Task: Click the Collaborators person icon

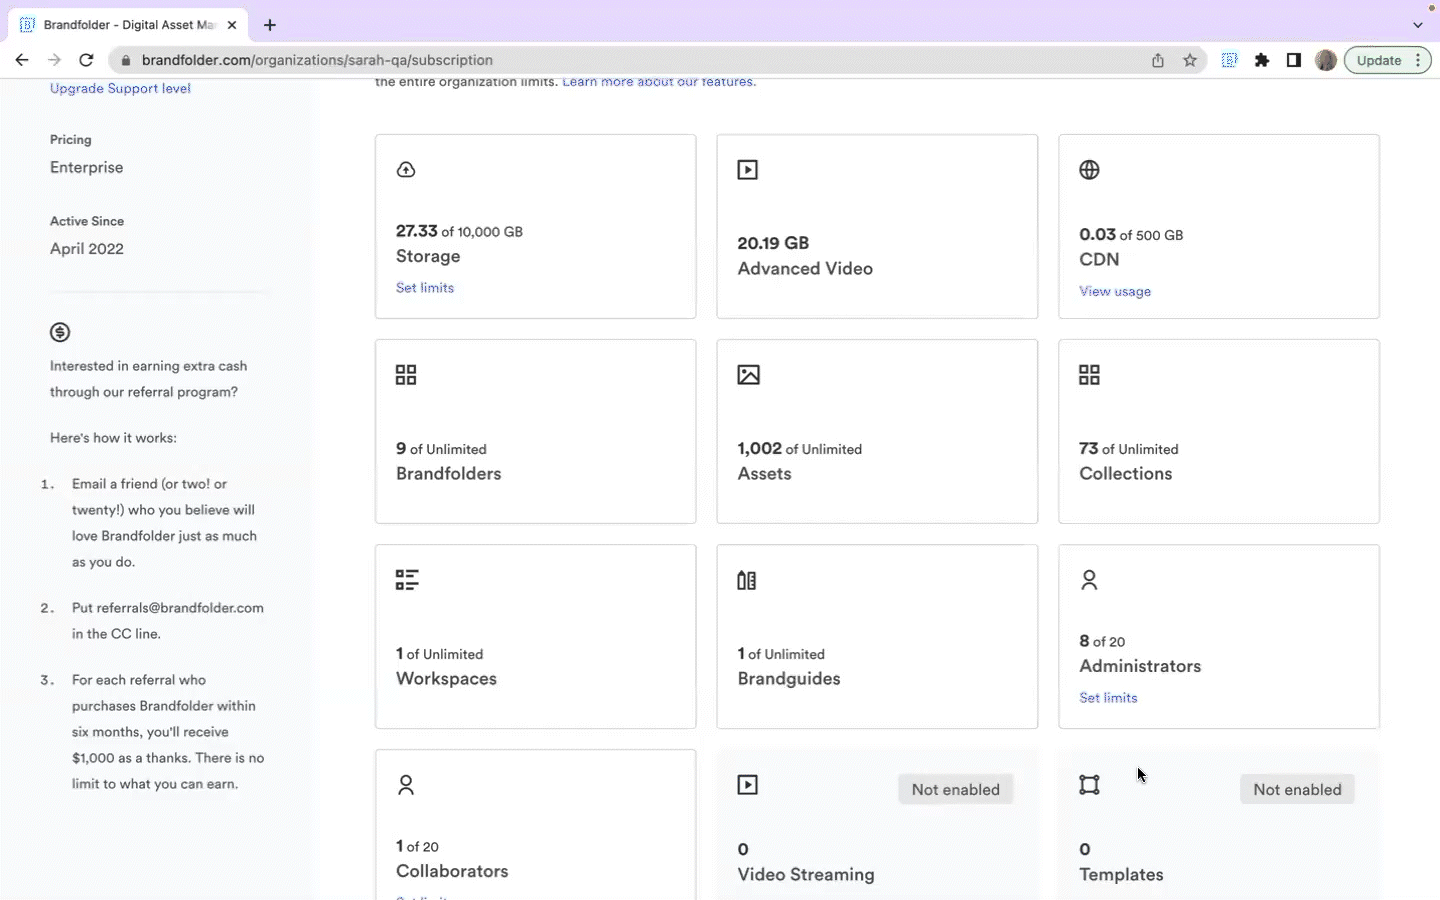Action: 406,785
